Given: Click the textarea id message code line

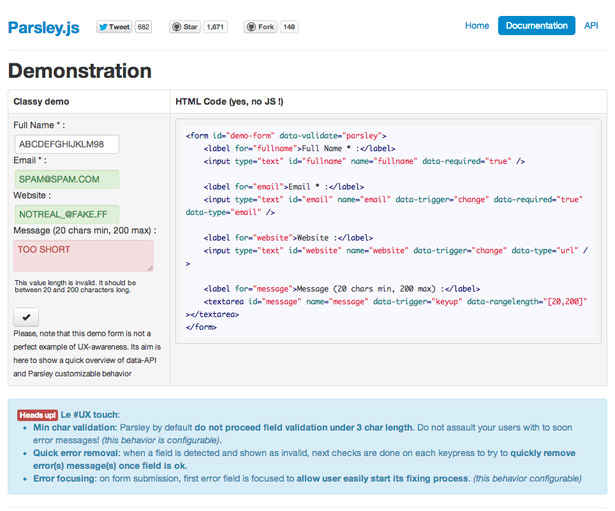Looking at the screenshot, I should coord(395,301).
